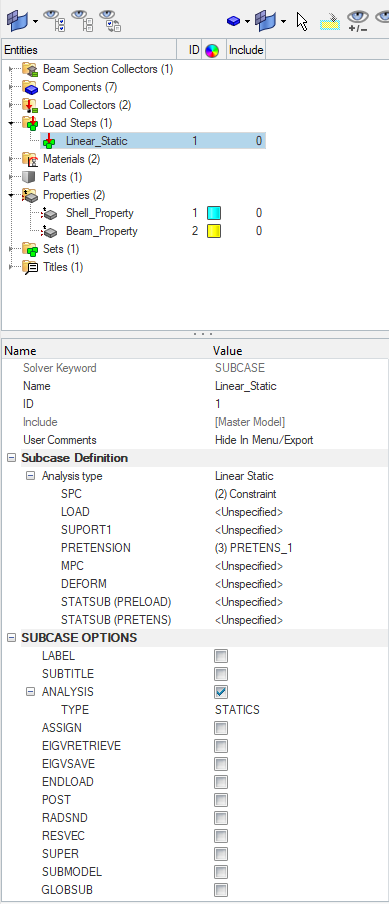The image size is (389, 904).
Task: Enable the GLOBSUB checkbox
Action: coord(221,890)
